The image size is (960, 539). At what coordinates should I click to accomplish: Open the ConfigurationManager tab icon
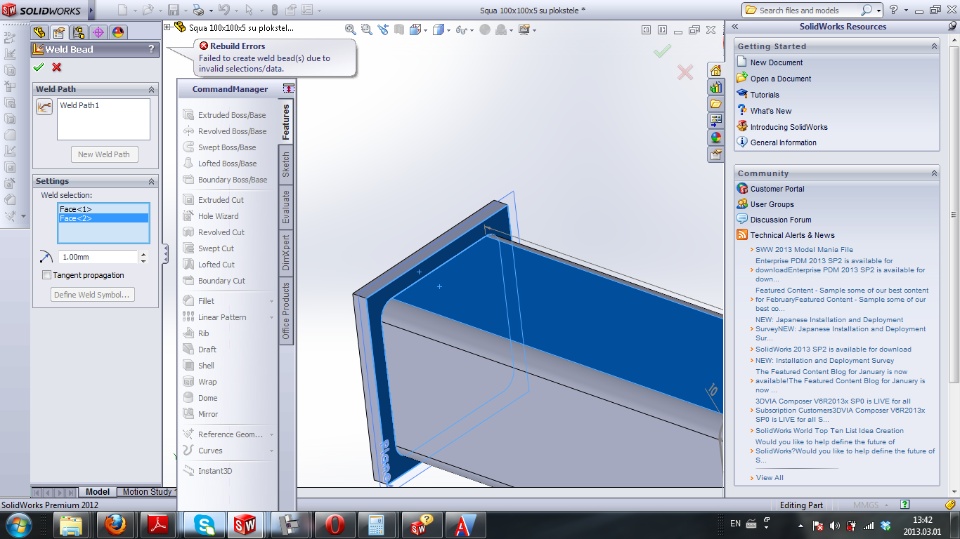78,32
